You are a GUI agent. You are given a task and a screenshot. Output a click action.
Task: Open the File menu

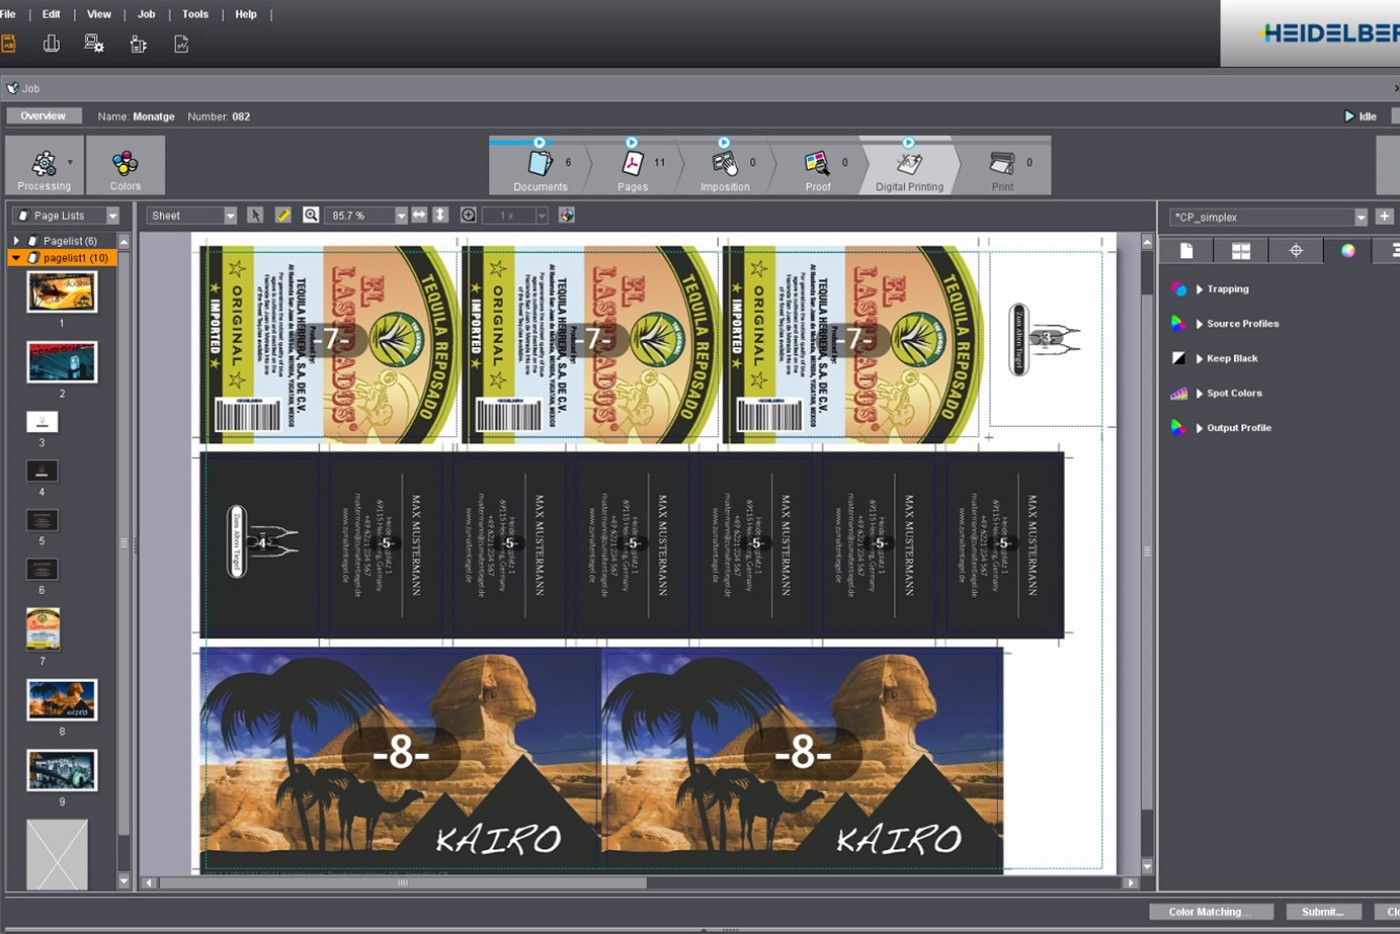[8, 14]
